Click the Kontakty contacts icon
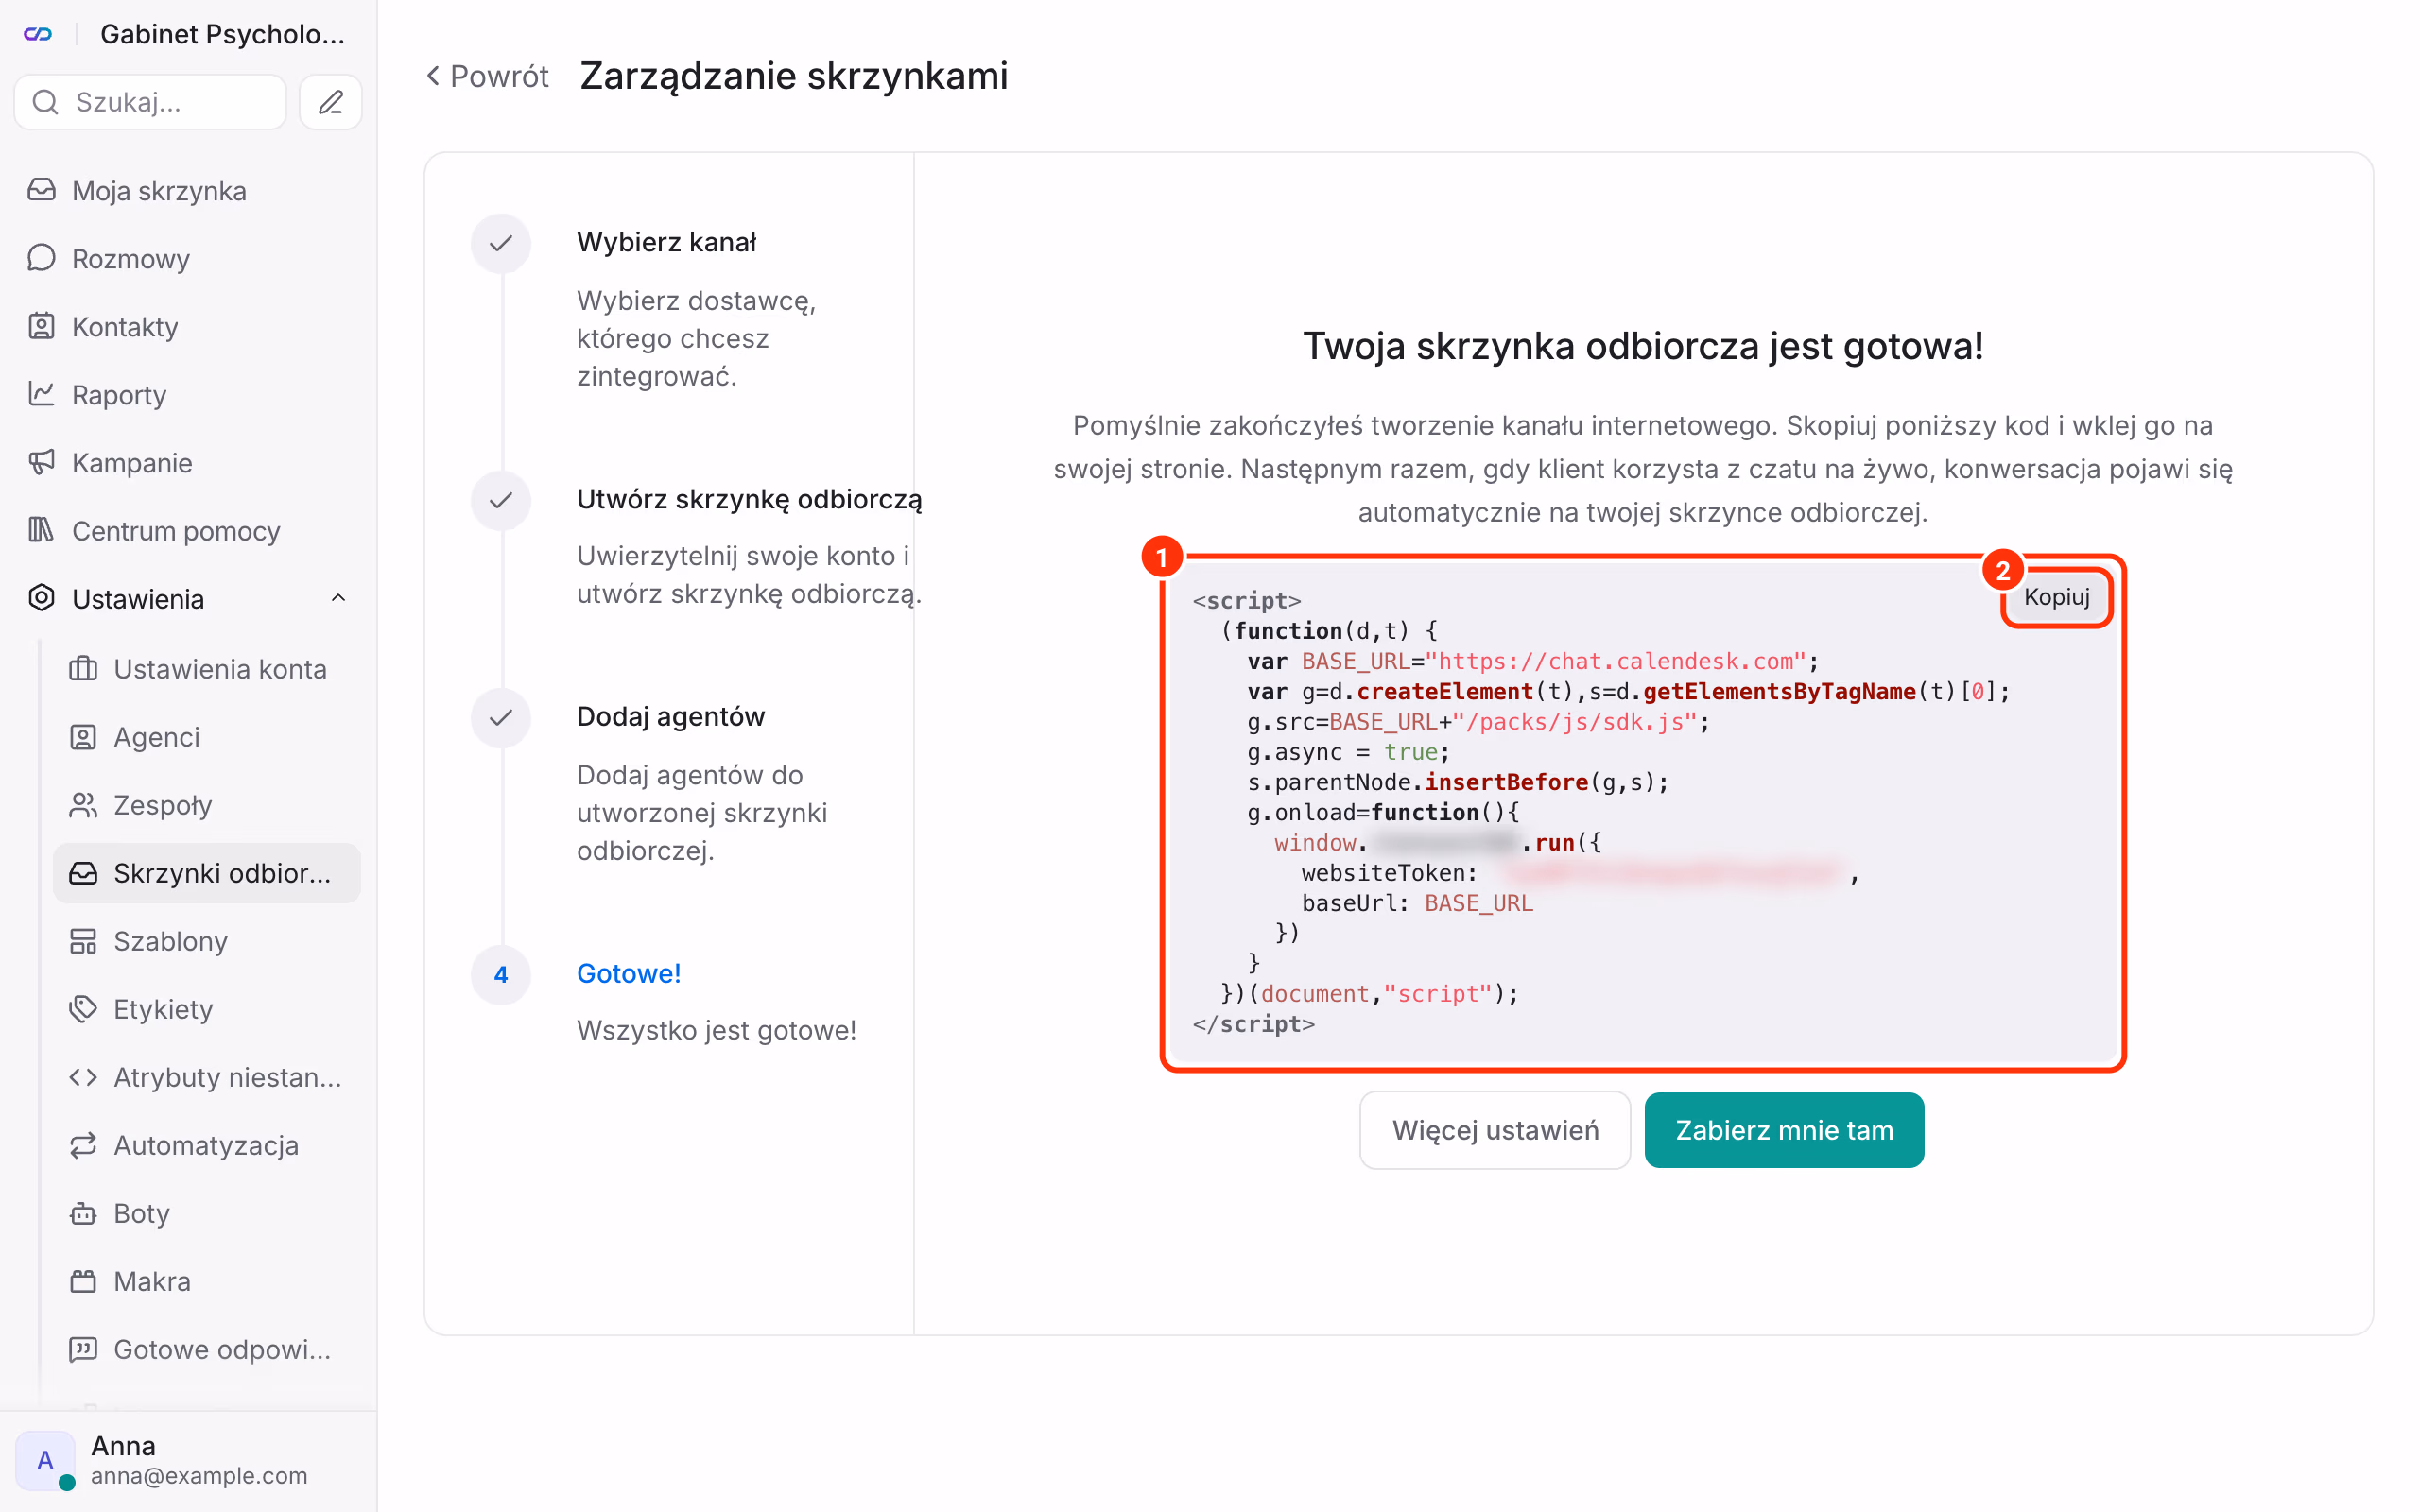 [x=41, y=326]
